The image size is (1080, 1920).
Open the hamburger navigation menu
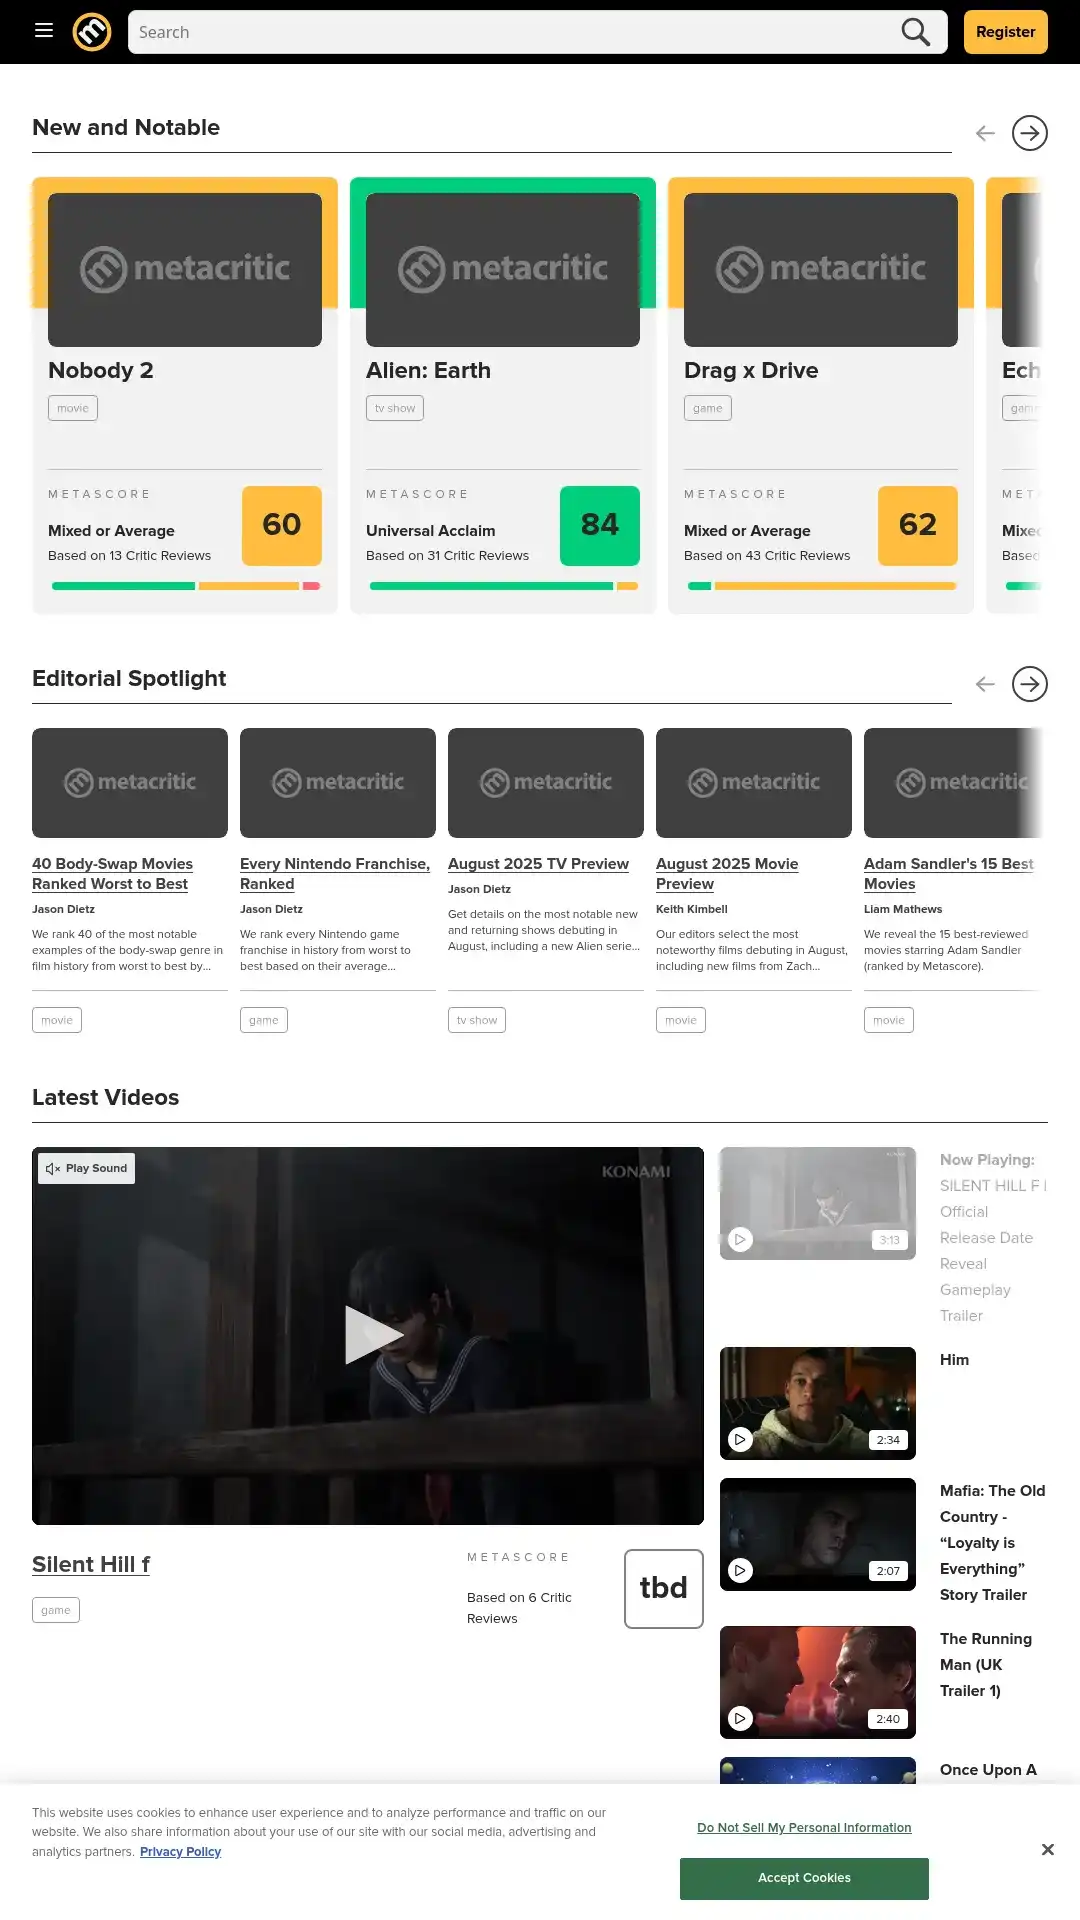click(x=44, y=31)
